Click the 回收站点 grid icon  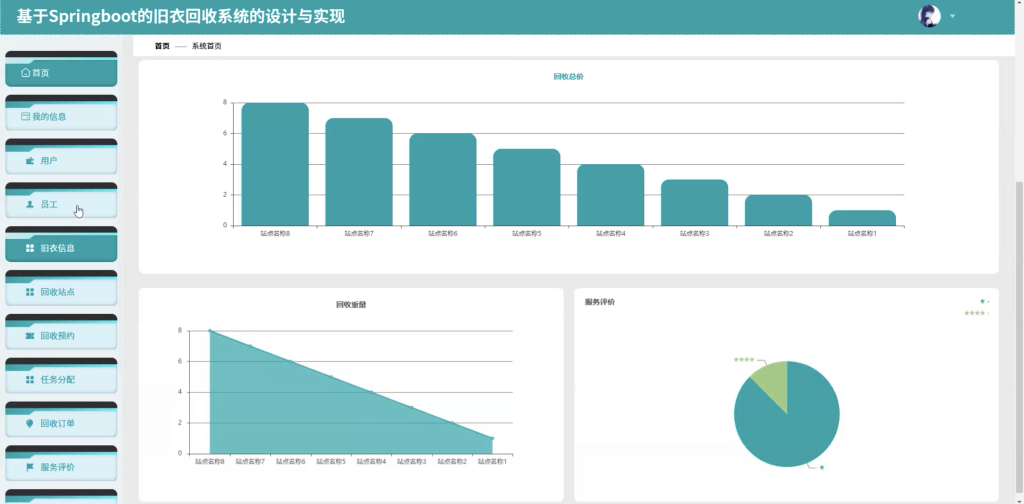[29, 292]
